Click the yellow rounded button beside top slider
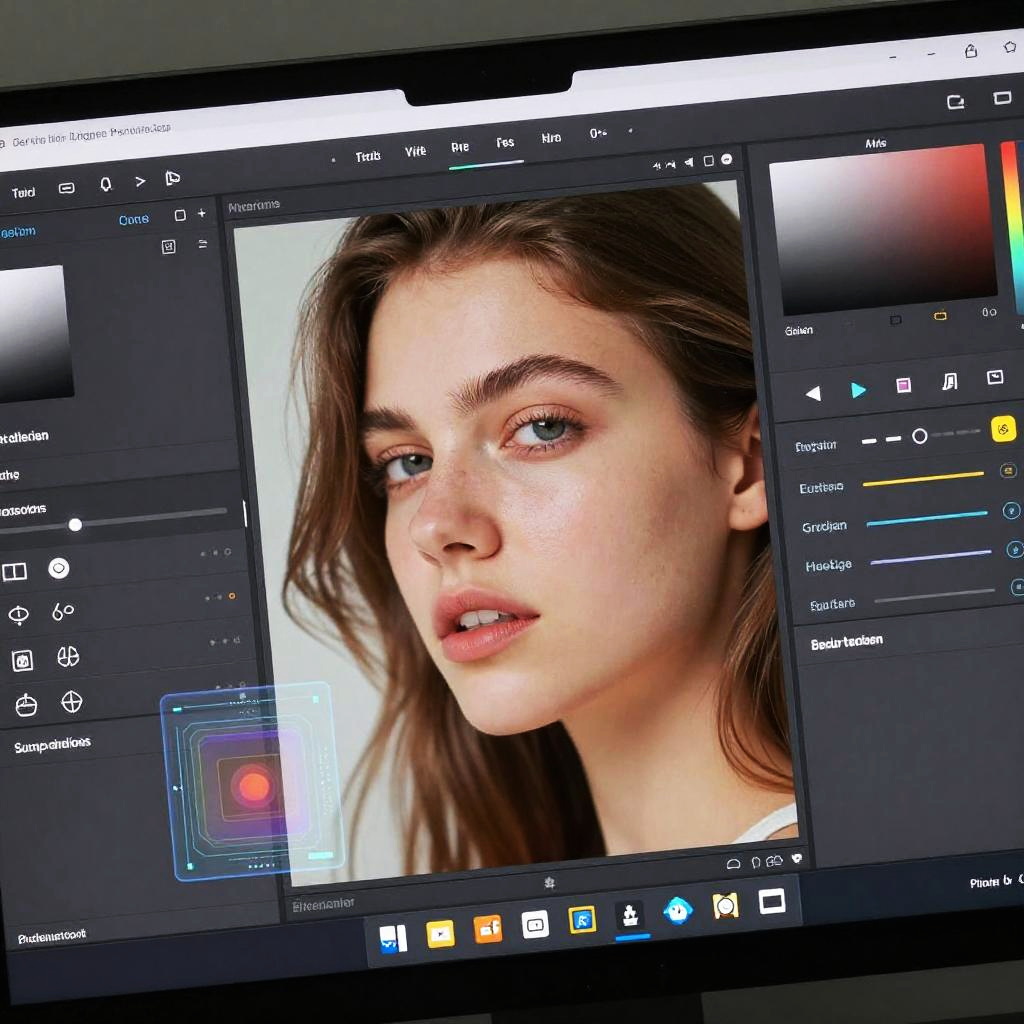 1003,429
